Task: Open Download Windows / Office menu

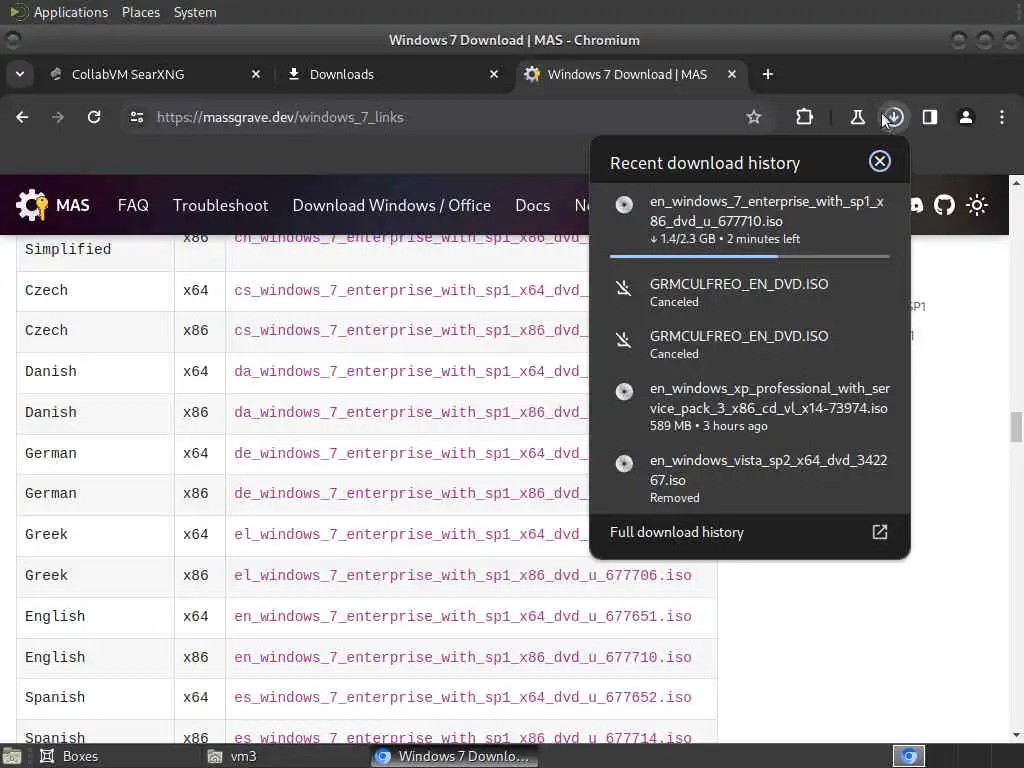Action: coord(392,205)
